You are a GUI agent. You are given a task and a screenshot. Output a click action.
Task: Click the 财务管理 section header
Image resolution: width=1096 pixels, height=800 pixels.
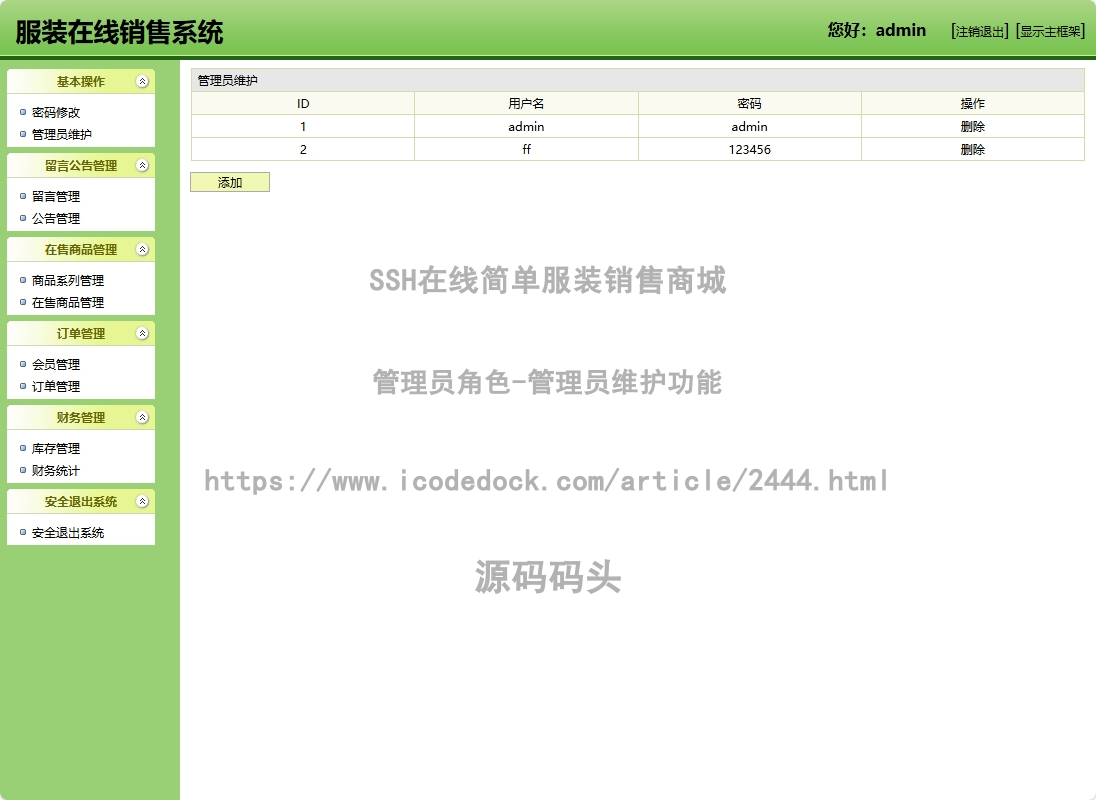pyautogui.click(x=81, y=417)
